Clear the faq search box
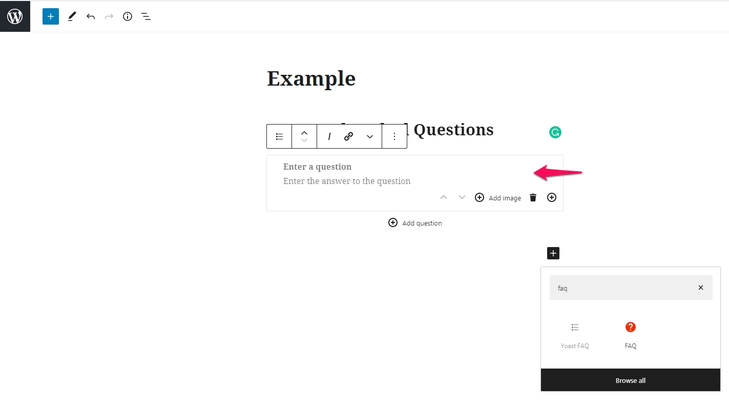Image resolution: width=729 pixels, height=407 pixels. (x=701, y=287)
